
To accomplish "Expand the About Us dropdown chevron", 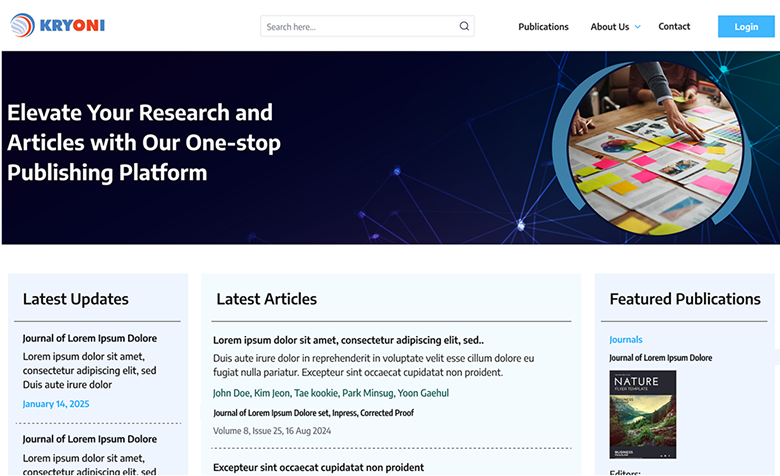I will (x=637, y=27).
